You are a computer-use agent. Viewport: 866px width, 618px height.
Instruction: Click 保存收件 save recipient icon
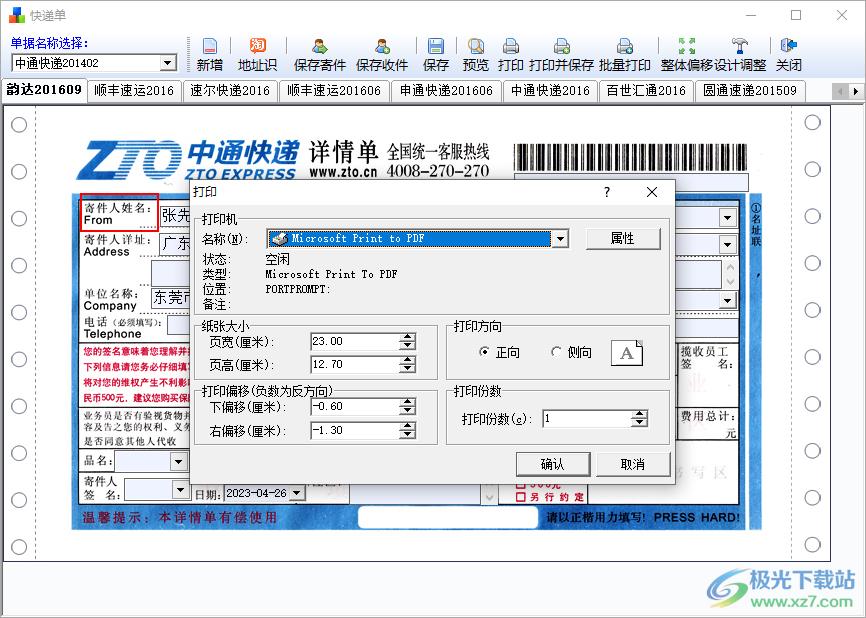382,54
